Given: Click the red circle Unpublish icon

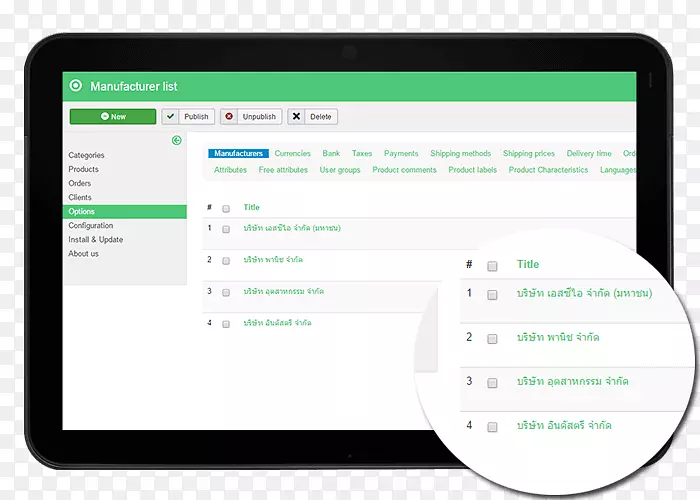Looking at the screenshot, I should (229, 117).
